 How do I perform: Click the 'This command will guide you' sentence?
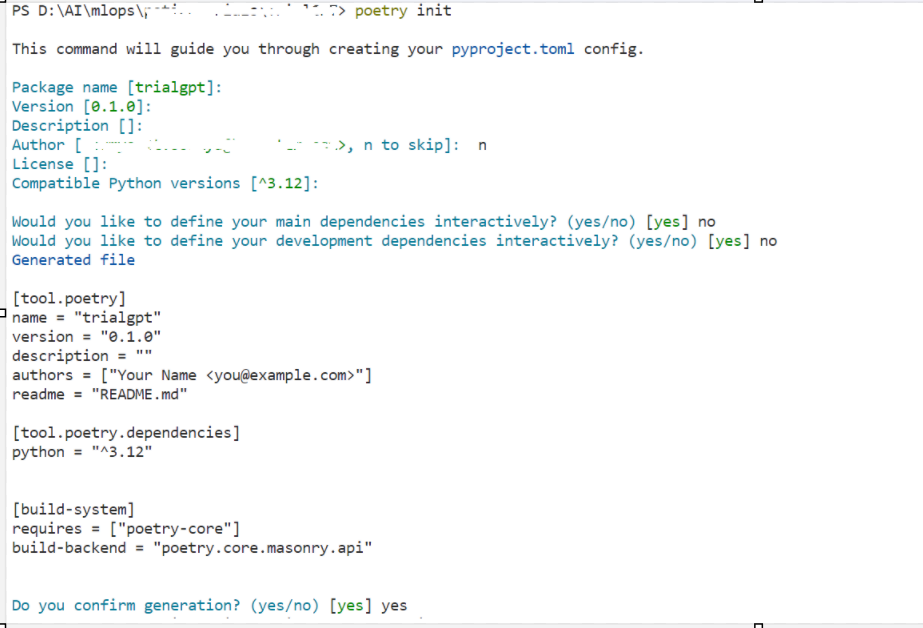pyautogui.click(x=328, y=49)
